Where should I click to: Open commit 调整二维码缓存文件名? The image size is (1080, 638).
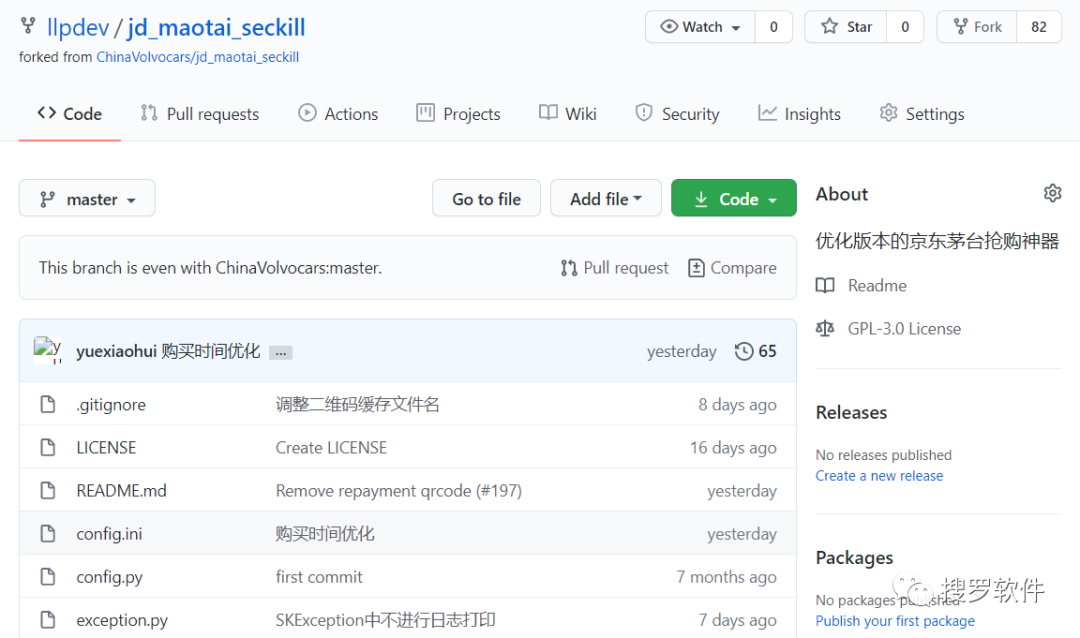(x=357, y=404)
